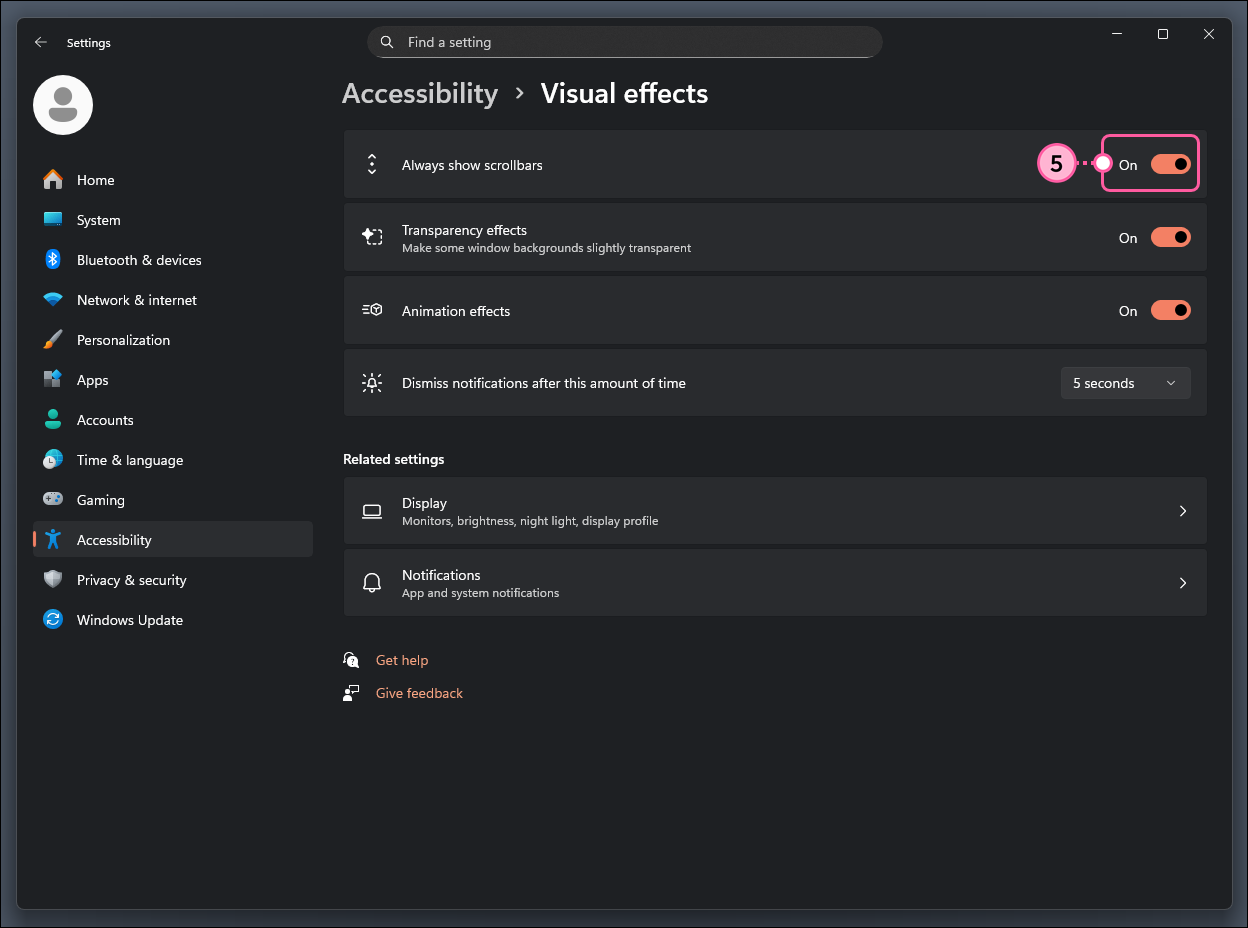
Task: Disable Transparency effects
Action: tap(1170, 237)
